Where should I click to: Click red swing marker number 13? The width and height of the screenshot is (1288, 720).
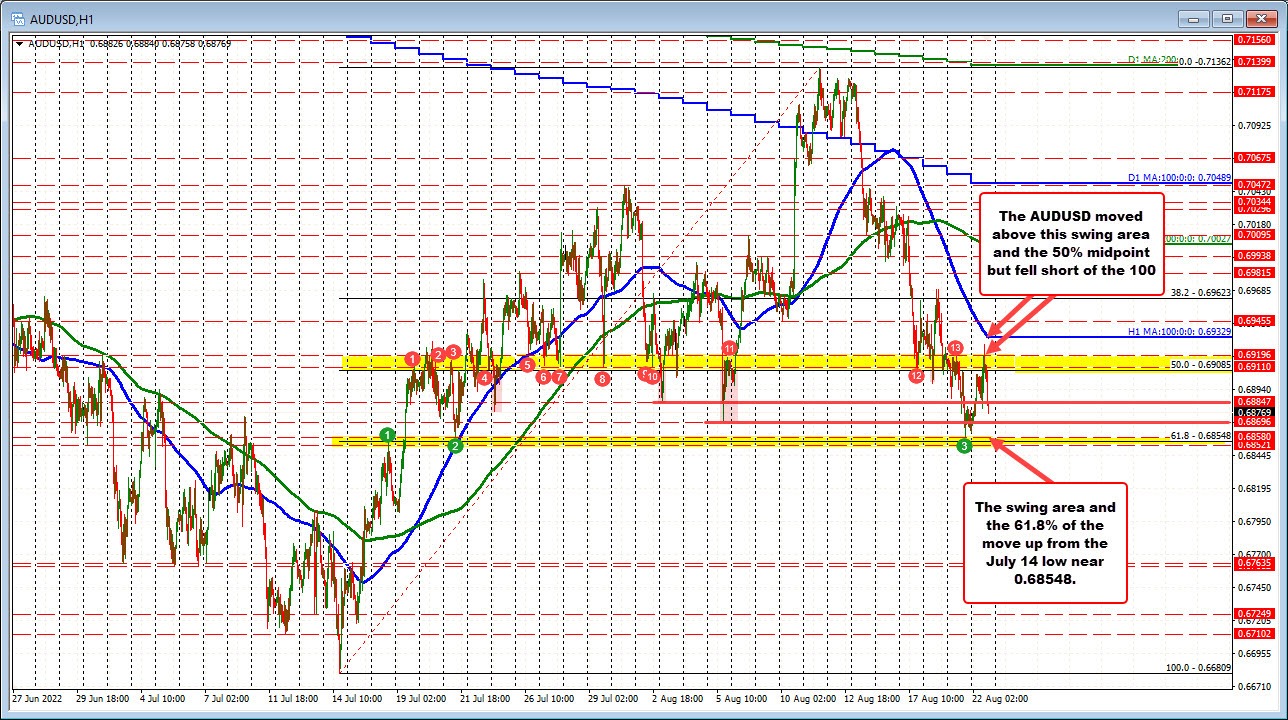click(x=955, y=347)
